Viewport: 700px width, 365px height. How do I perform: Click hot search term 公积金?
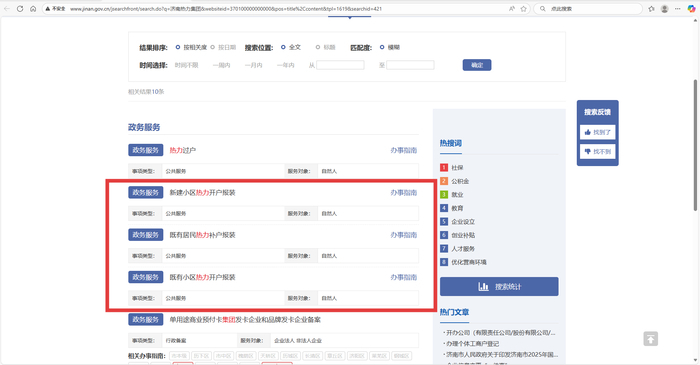pos(460,181)
